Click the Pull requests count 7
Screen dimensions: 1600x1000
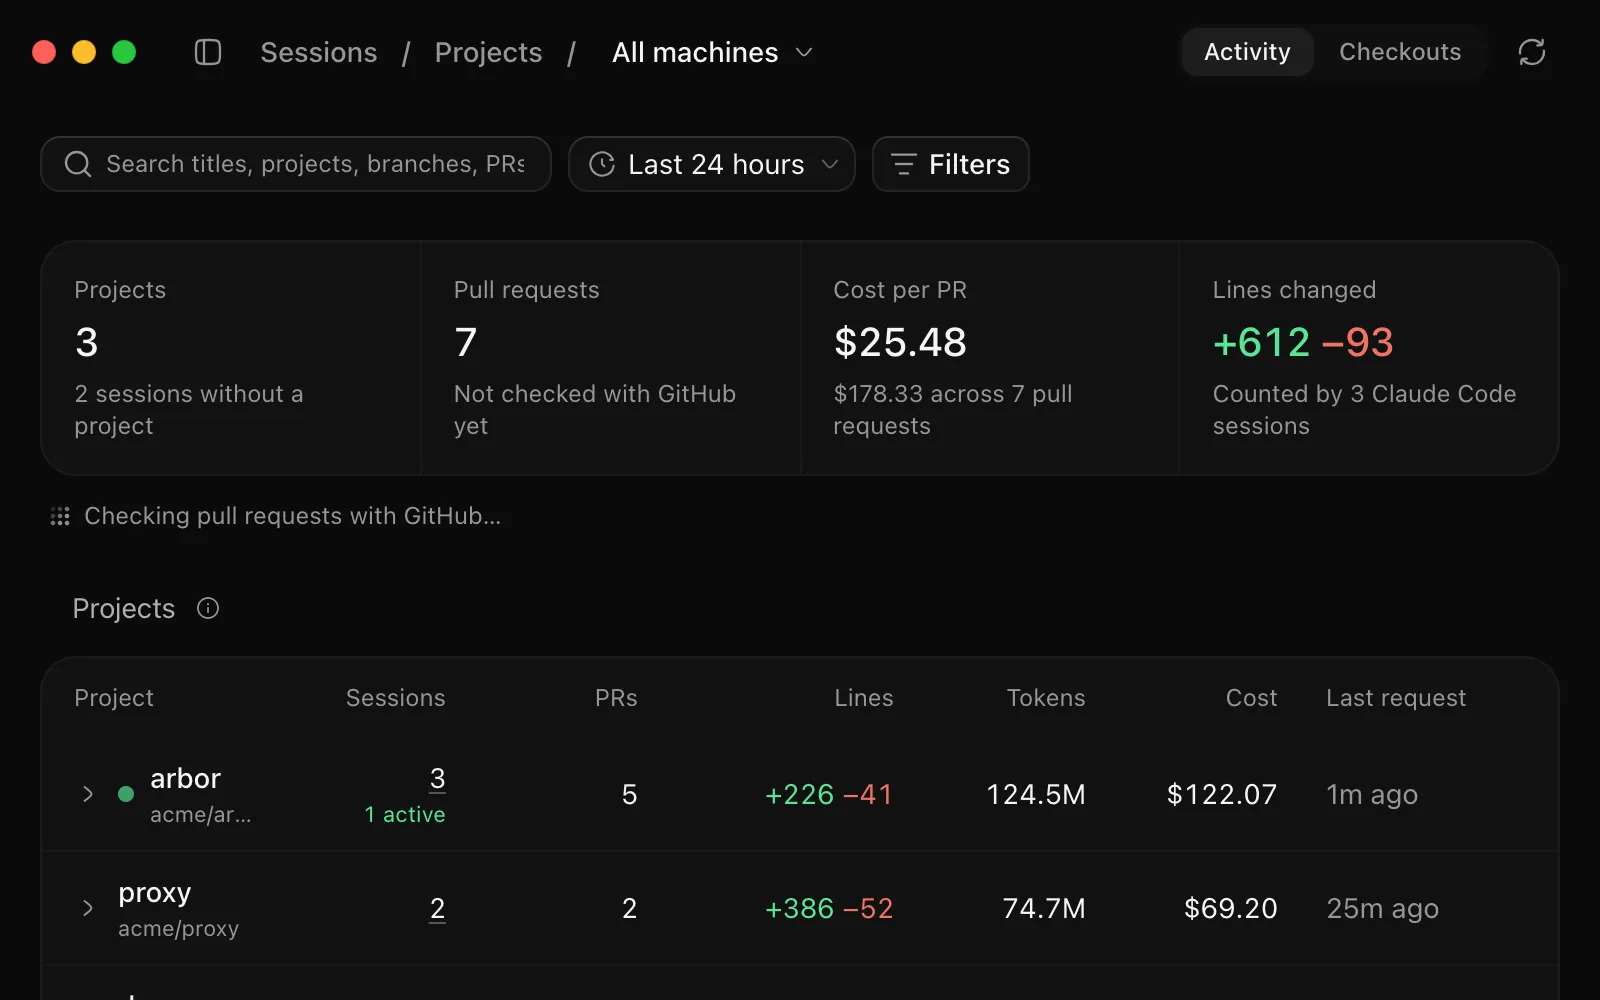click(x=466, y=343)
